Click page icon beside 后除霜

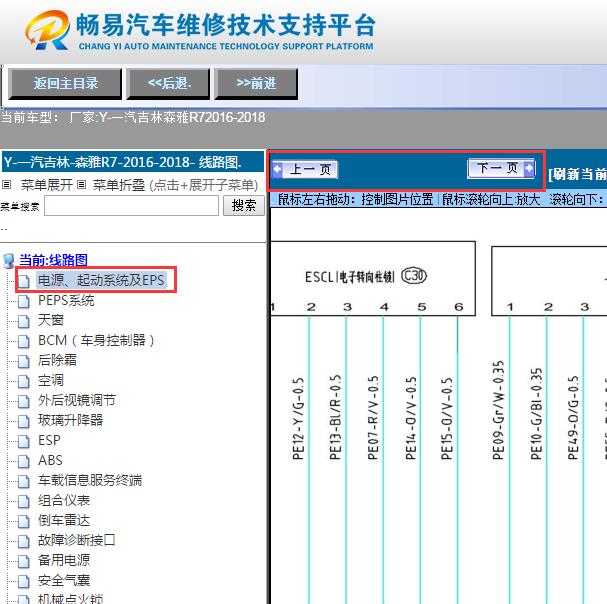point(24,361)
